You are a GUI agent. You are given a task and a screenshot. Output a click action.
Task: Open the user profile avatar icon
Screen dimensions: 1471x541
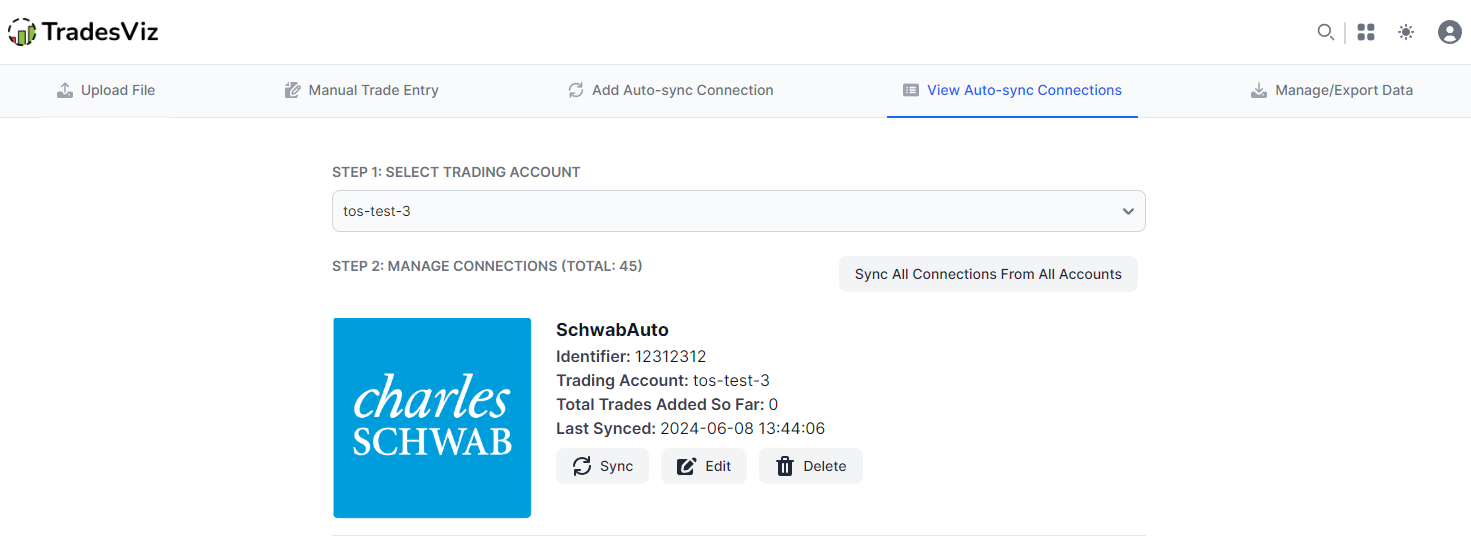pos(1449,32)
